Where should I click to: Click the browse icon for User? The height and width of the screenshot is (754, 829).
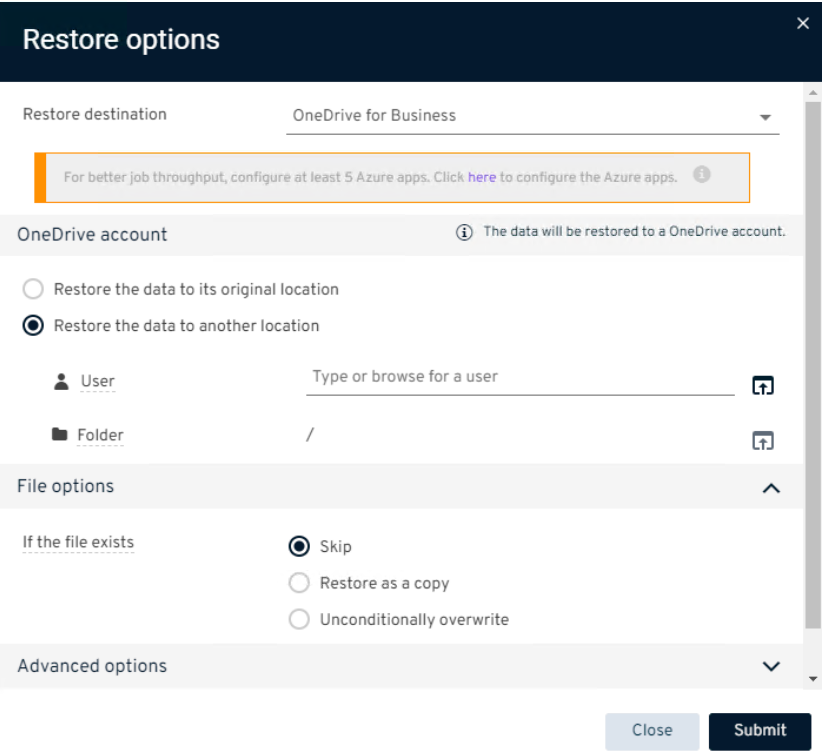[763, 385]
